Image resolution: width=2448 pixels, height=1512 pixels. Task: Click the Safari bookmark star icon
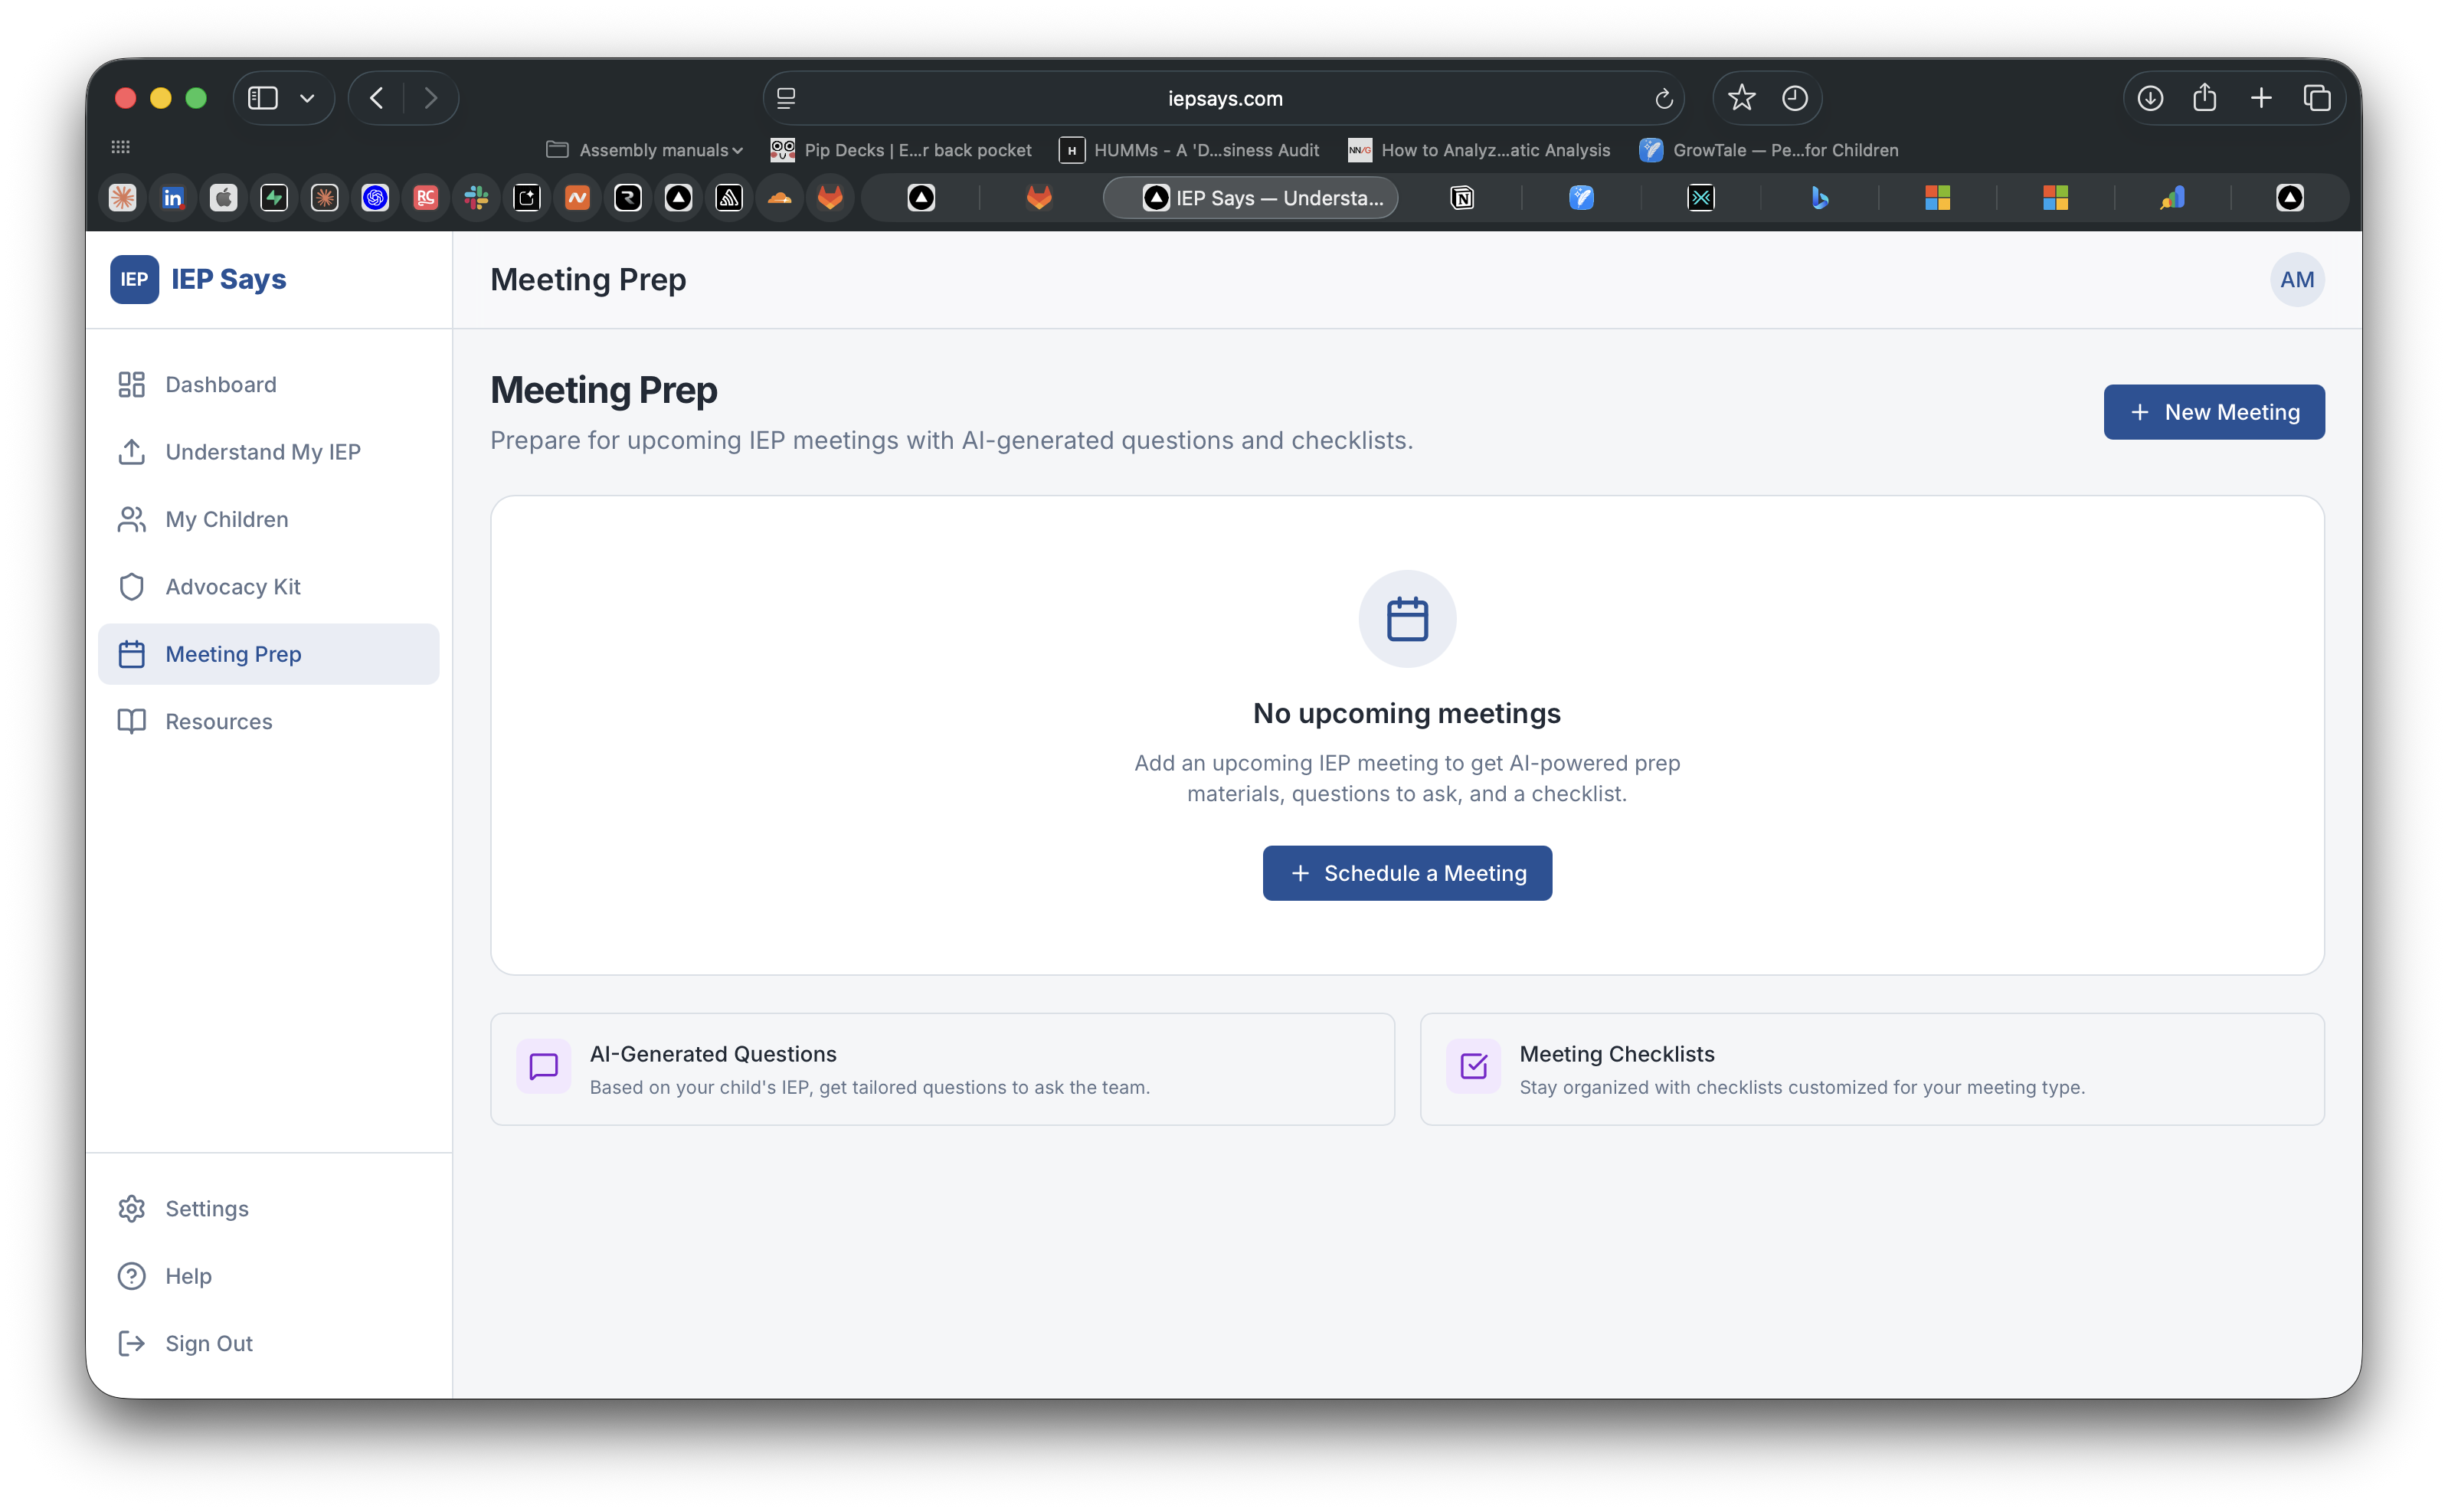[1741, 98]
